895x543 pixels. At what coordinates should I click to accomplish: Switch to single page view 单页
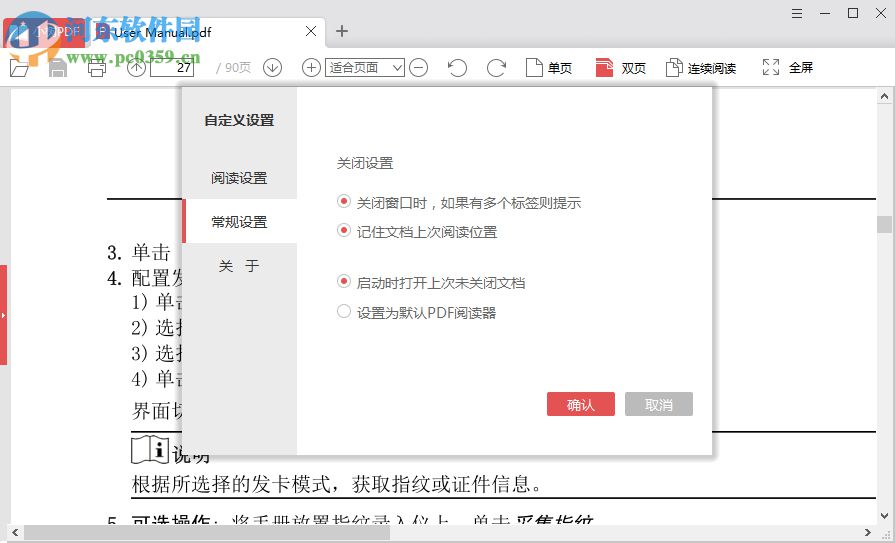549,67
